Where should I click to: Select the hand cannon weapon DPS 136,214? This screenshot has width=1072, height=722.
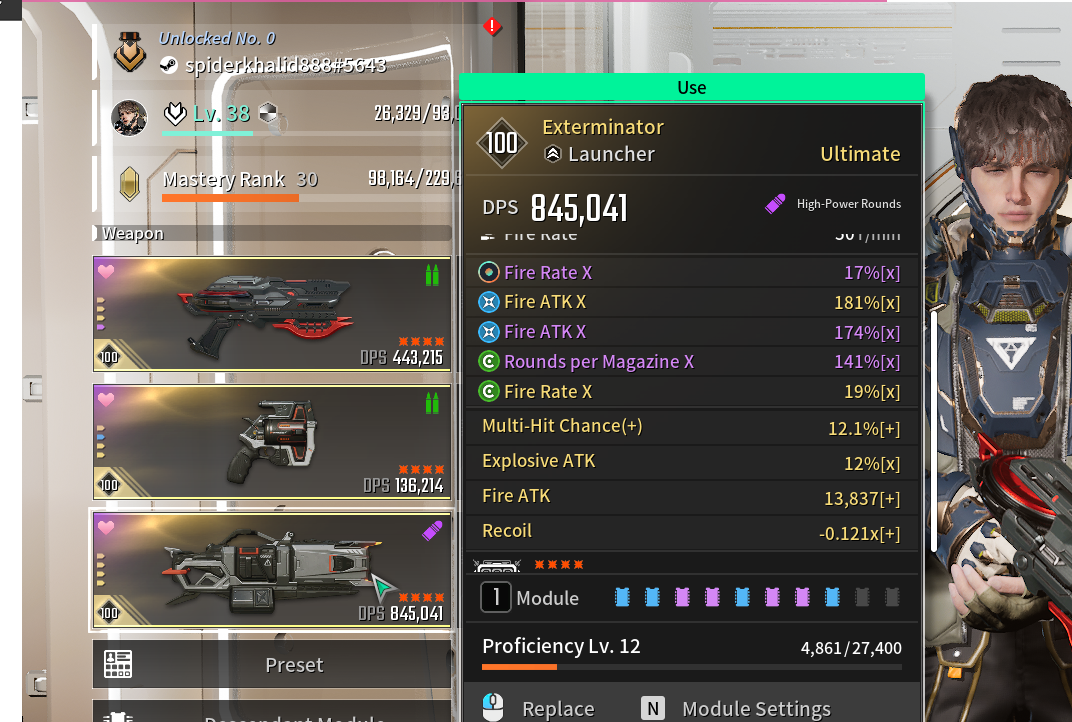click(x=272, y=442)
